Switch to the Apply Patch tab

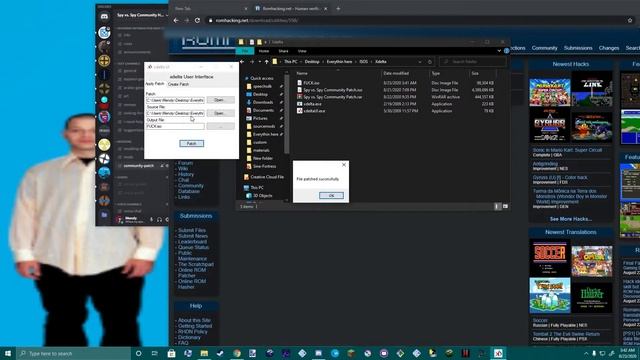pos(155,84)
